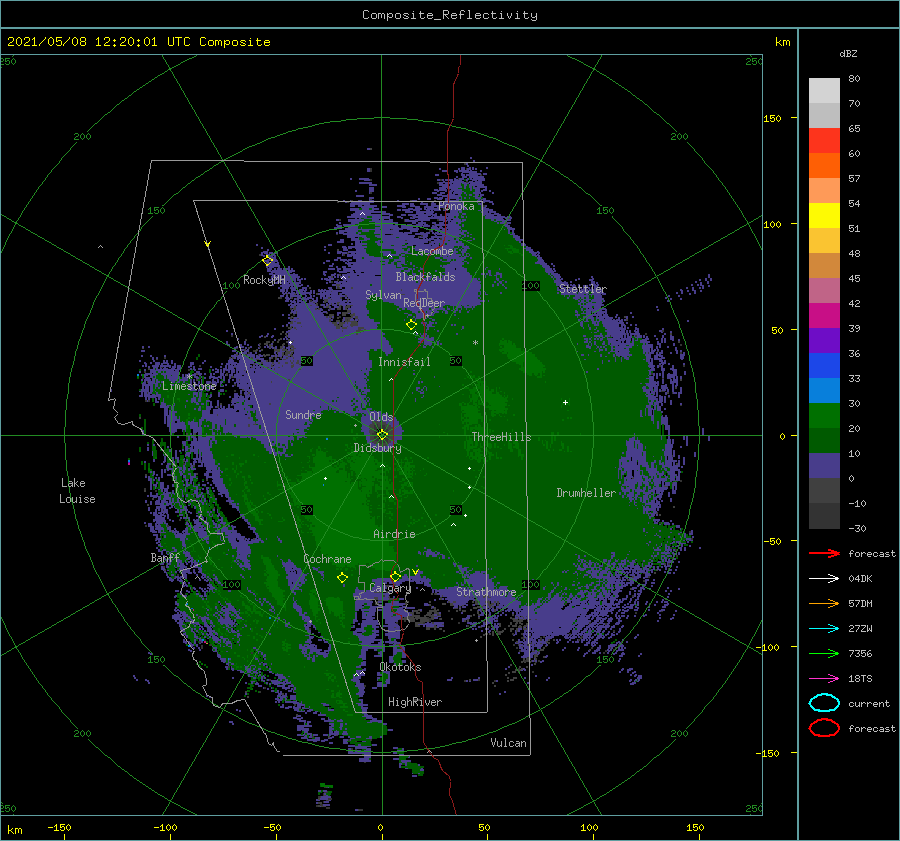The height and width of the screenshot is (841, 900).
Task: Click the red forecast ellipse icon
Action: click(824, 728)
